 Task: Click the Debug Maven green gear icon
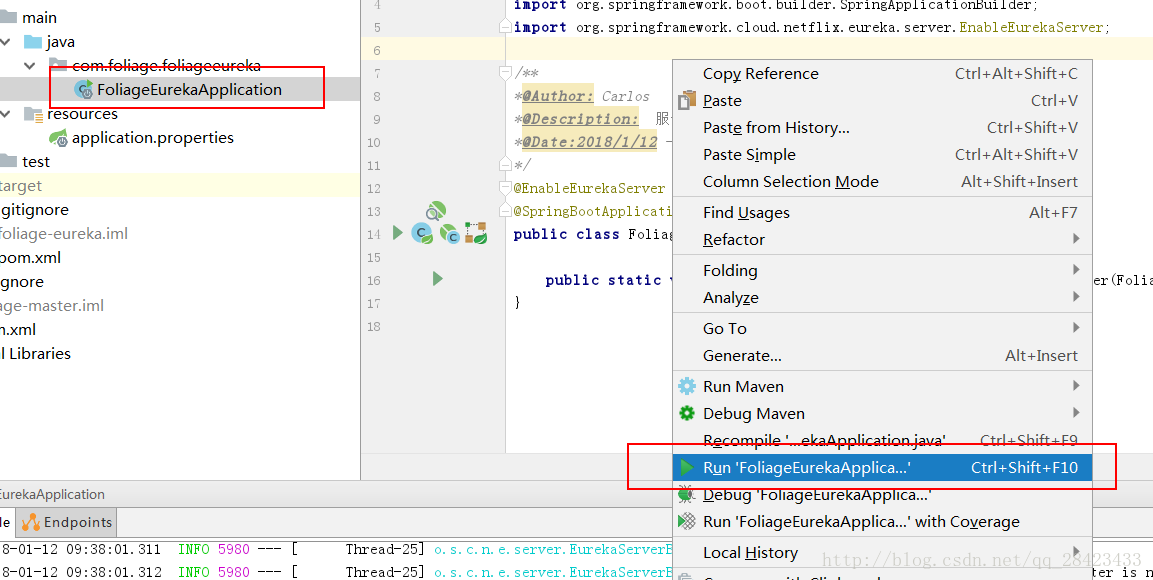click(x=687, y=413)
